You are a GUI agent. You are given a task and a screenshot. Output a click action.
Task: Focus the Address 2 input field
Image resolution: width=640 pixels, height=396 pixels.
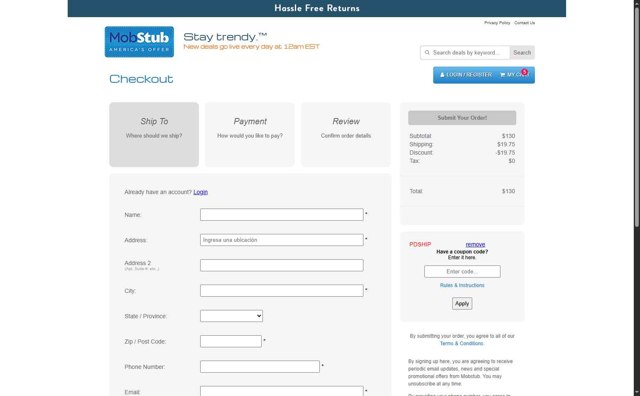[282, 265]
